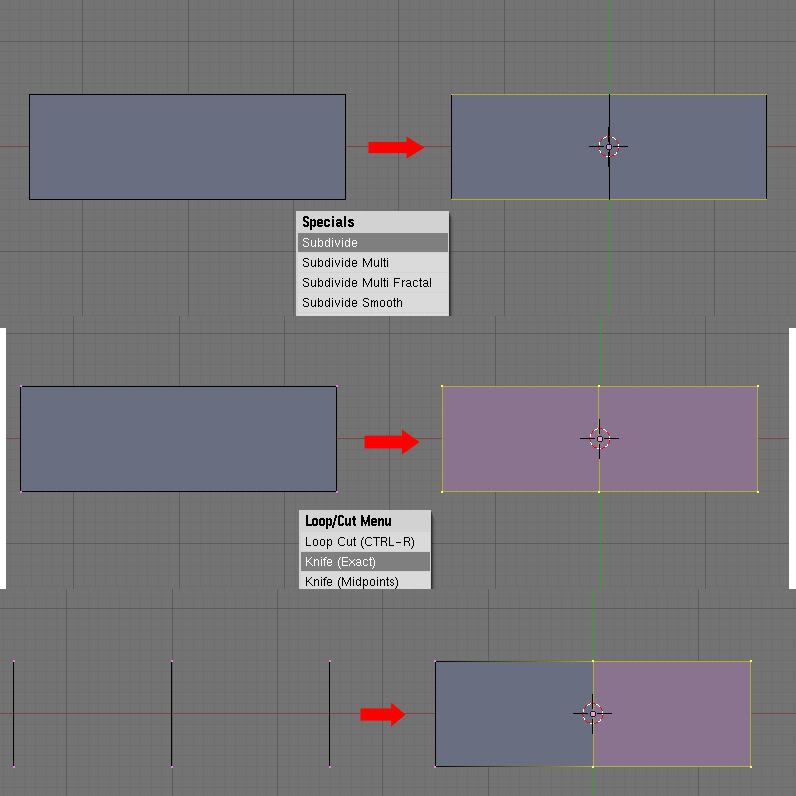
Task: Click the Specials menu title
Action: 328,222
